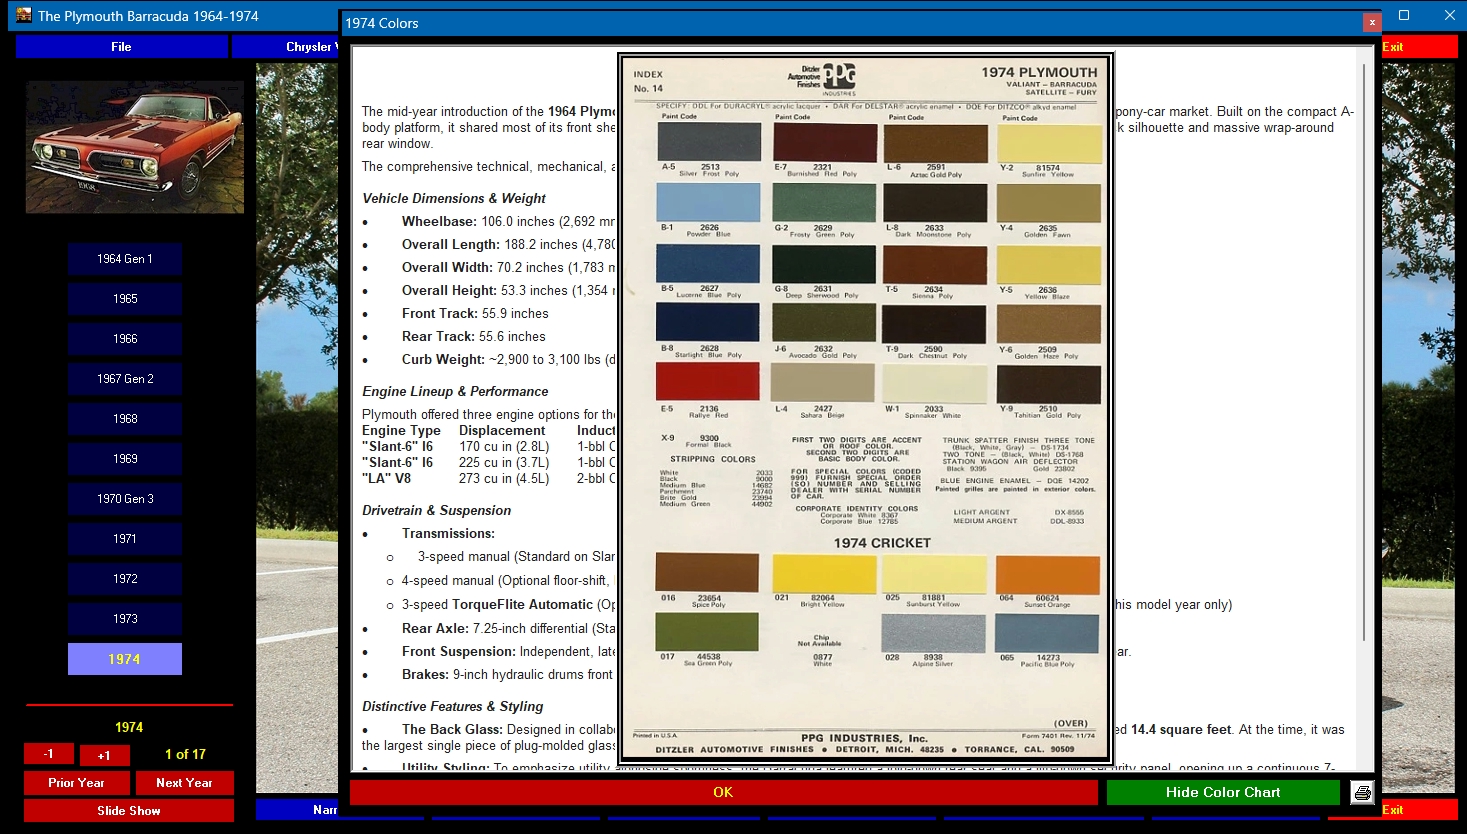Click the 'Front Track: 55.9 inches' line
The width and height of the screenshot is (1467, 834).
tap(475, 313)
